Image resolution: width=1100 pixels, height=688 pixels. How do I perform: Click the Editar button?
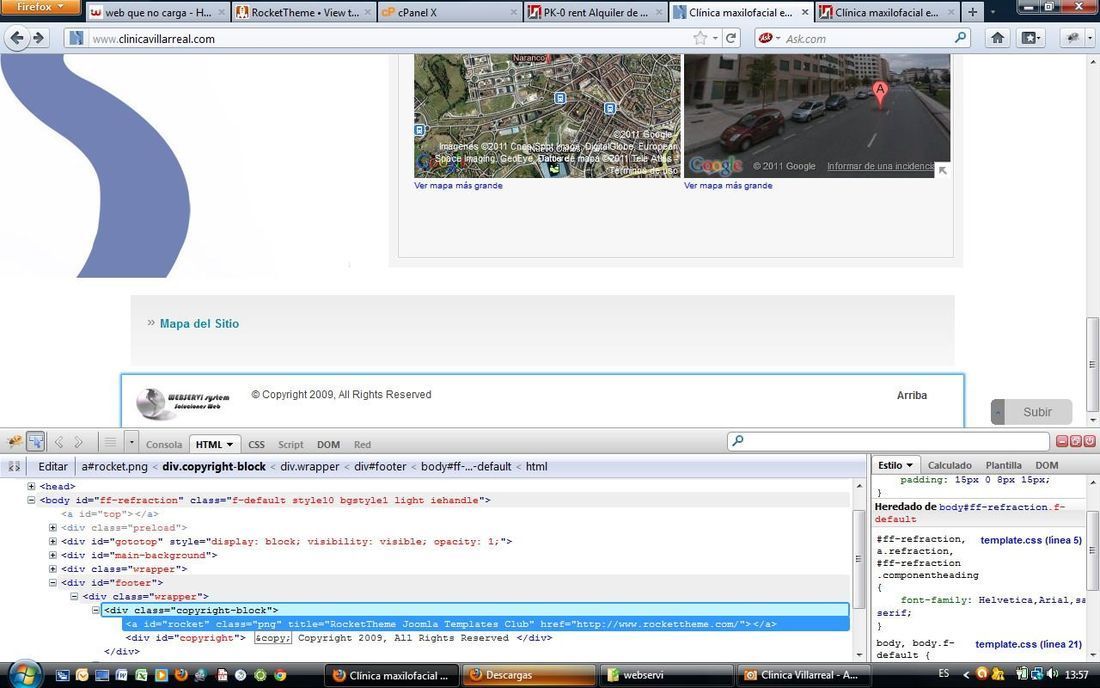tap(53, 466)
